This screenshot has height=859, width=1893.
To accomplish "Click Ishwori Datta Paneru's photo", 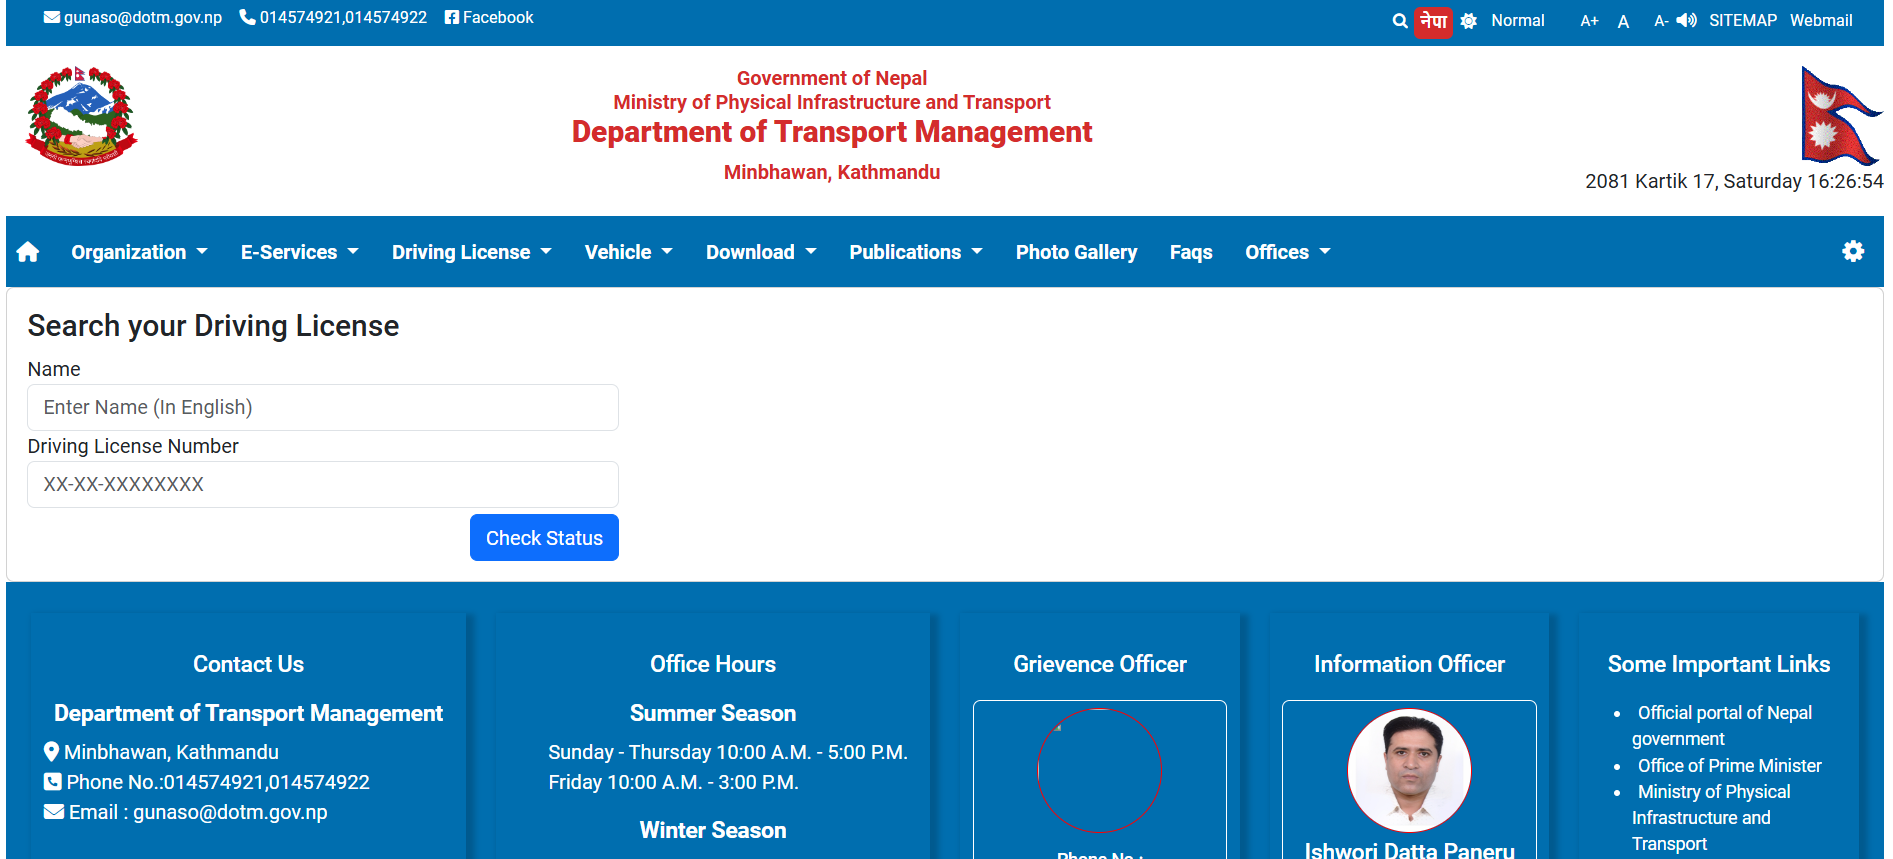I will pos(1409,770).
